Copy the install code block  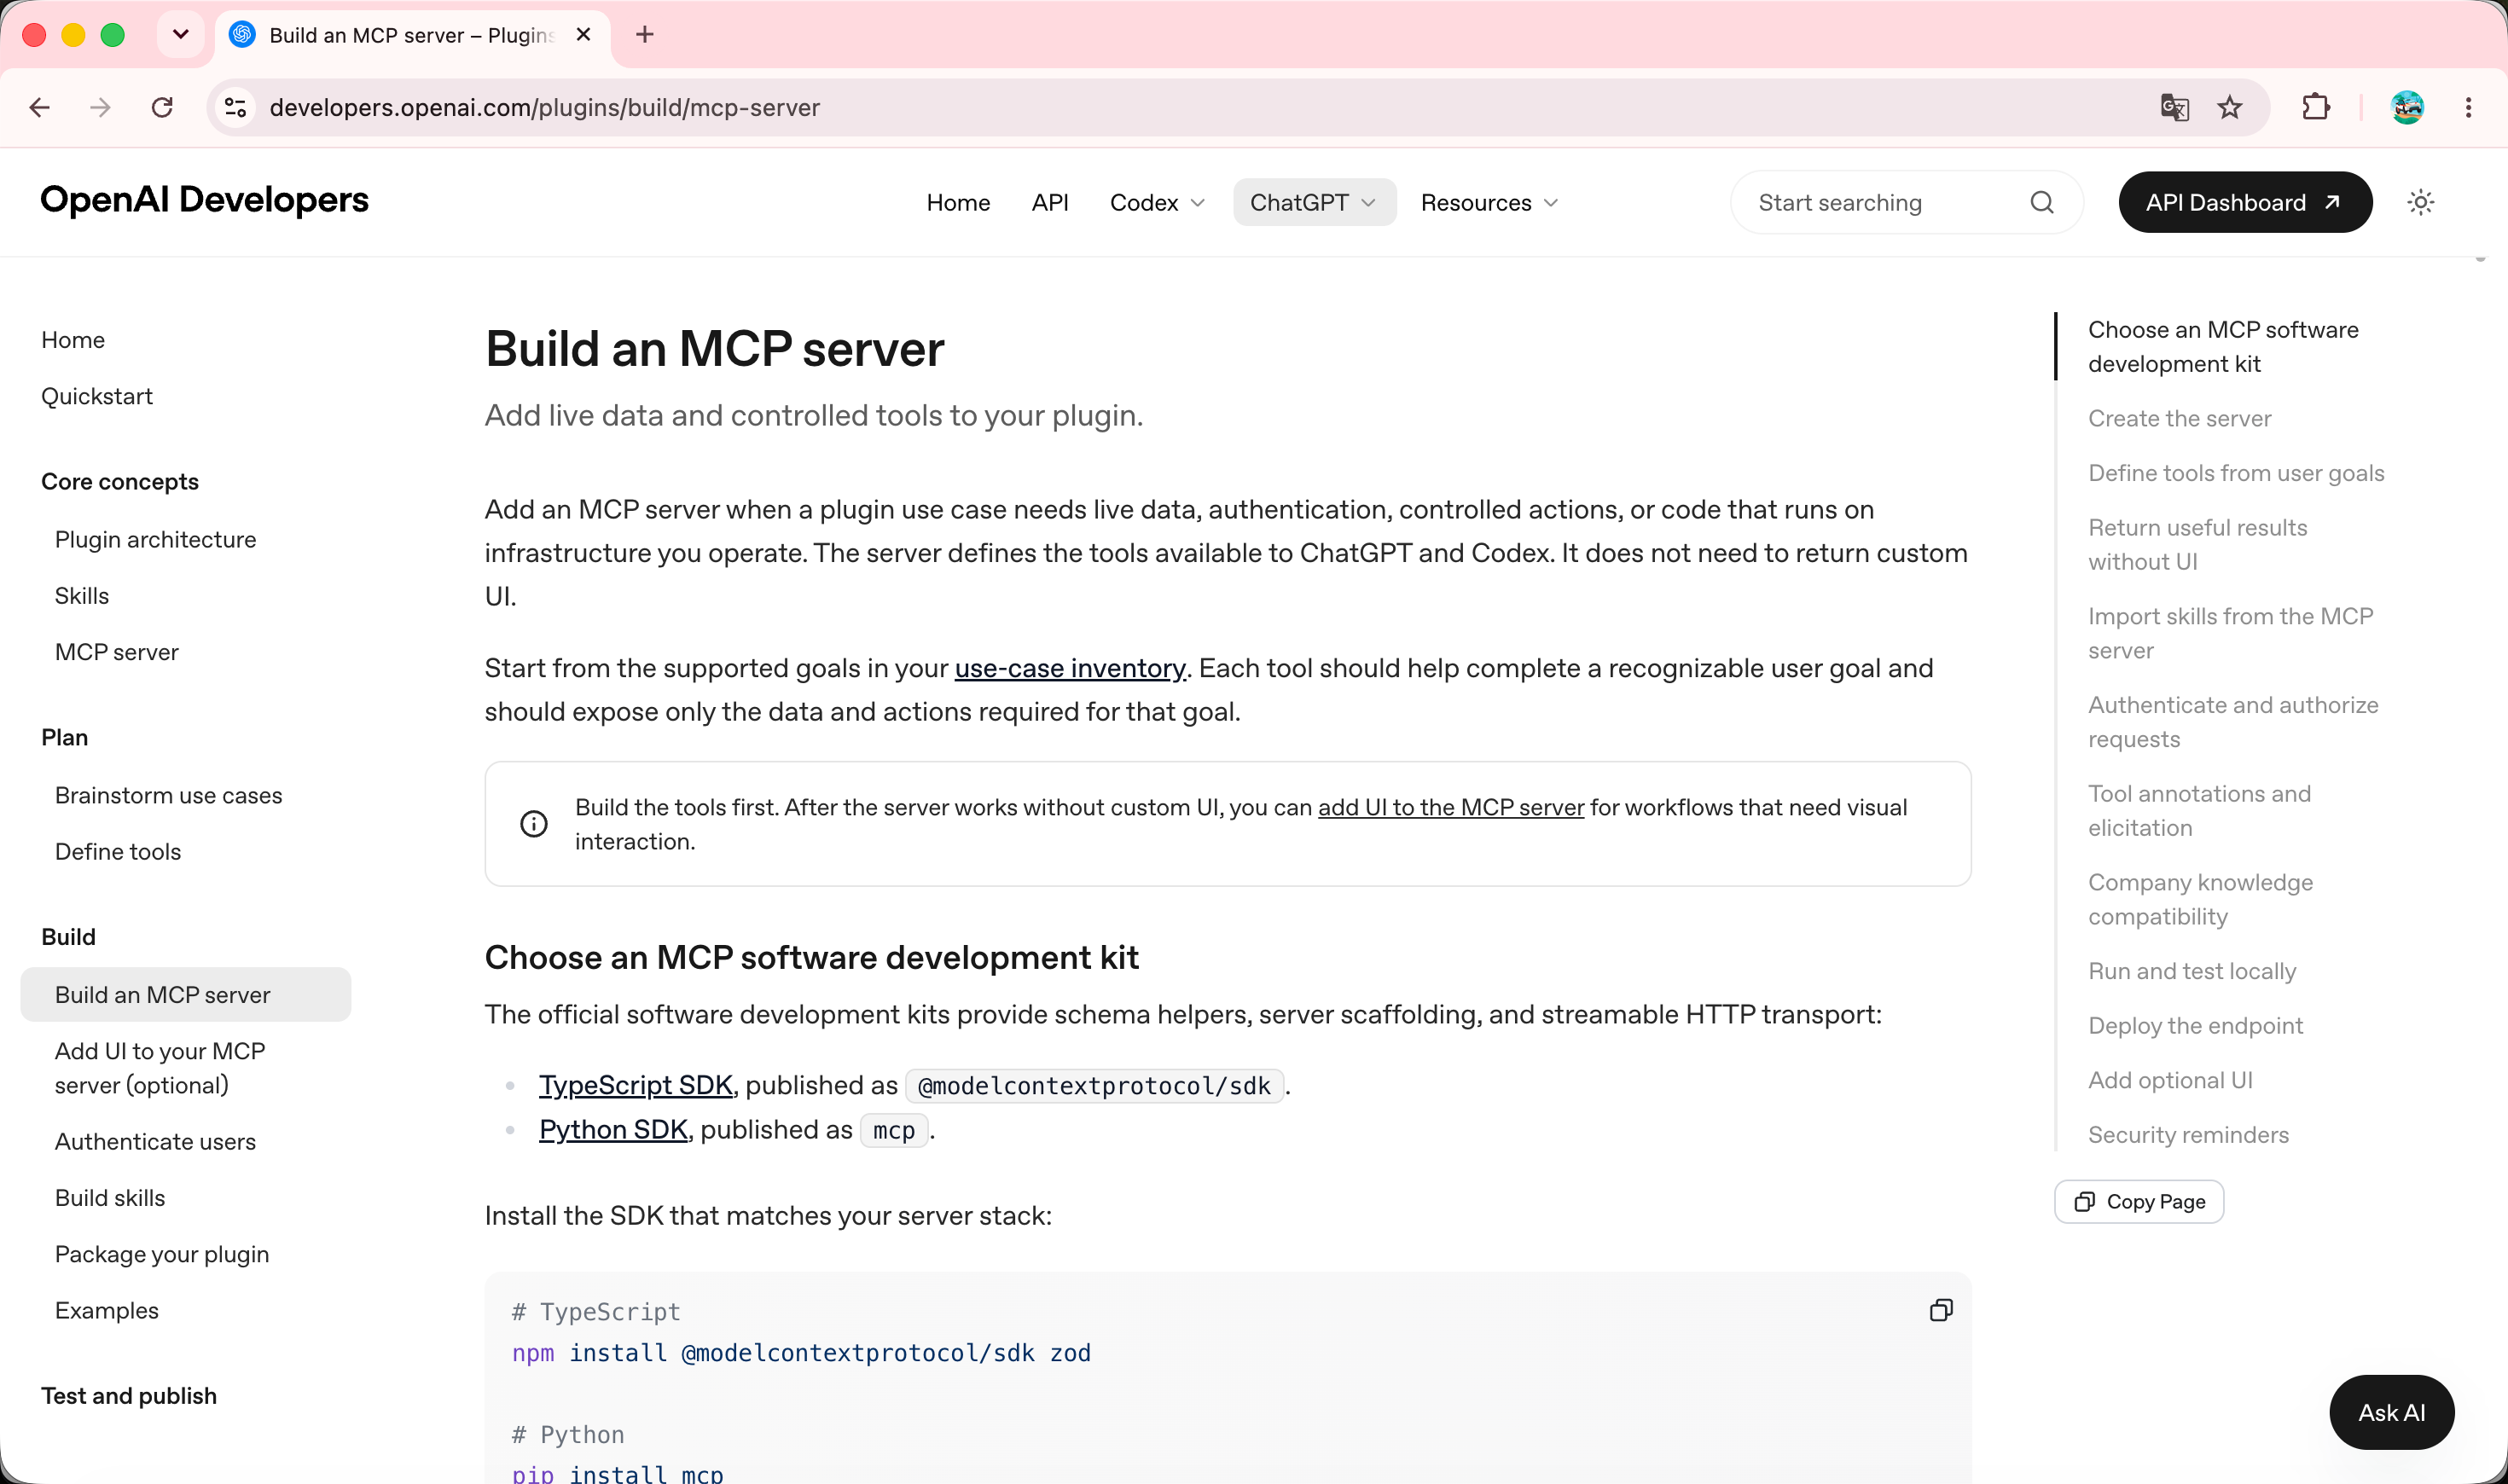pos(1941,1310)
